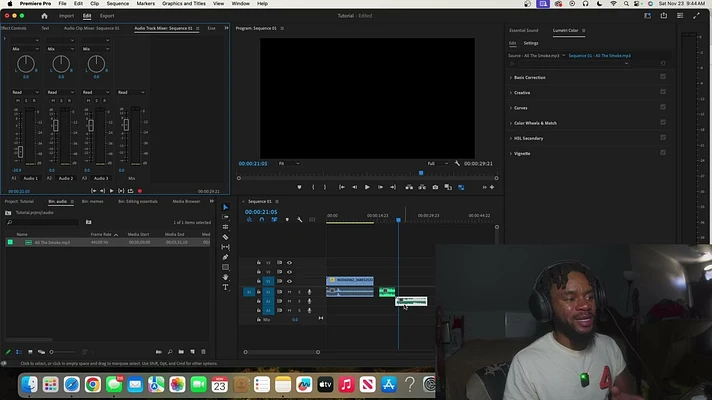The image size is (712, 400).
Task: Select the Razor tool
Action: tap(225, 237)
